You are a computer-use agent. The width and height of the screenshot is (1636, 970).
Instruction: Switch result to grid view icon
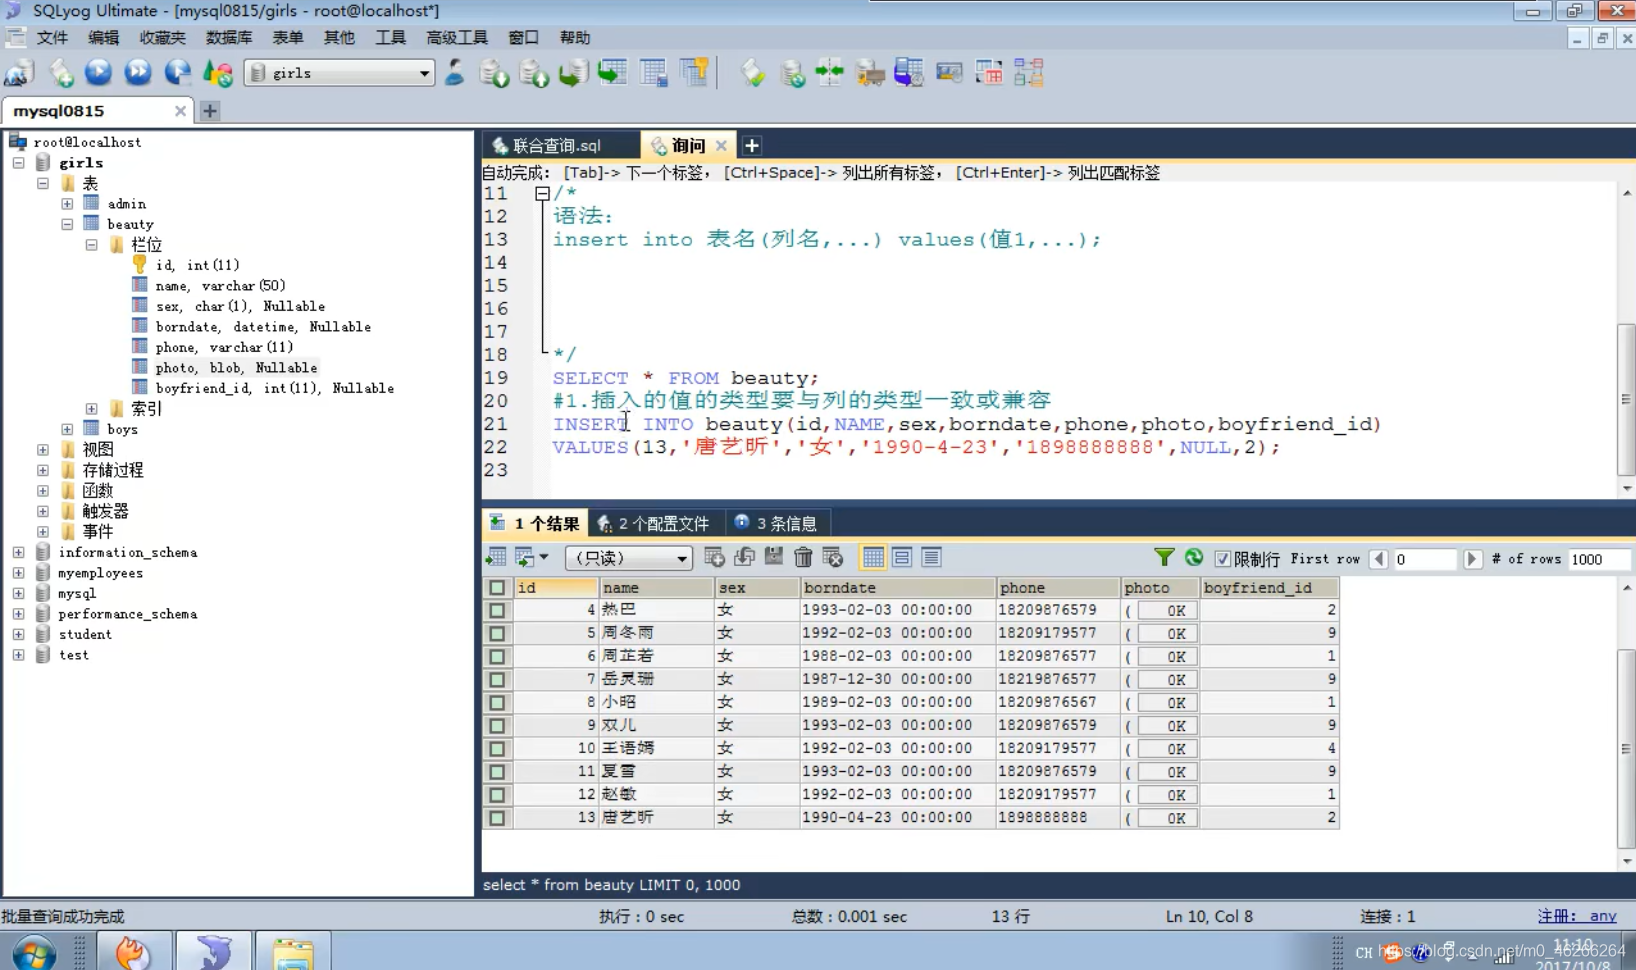click(x=873, y=557)
